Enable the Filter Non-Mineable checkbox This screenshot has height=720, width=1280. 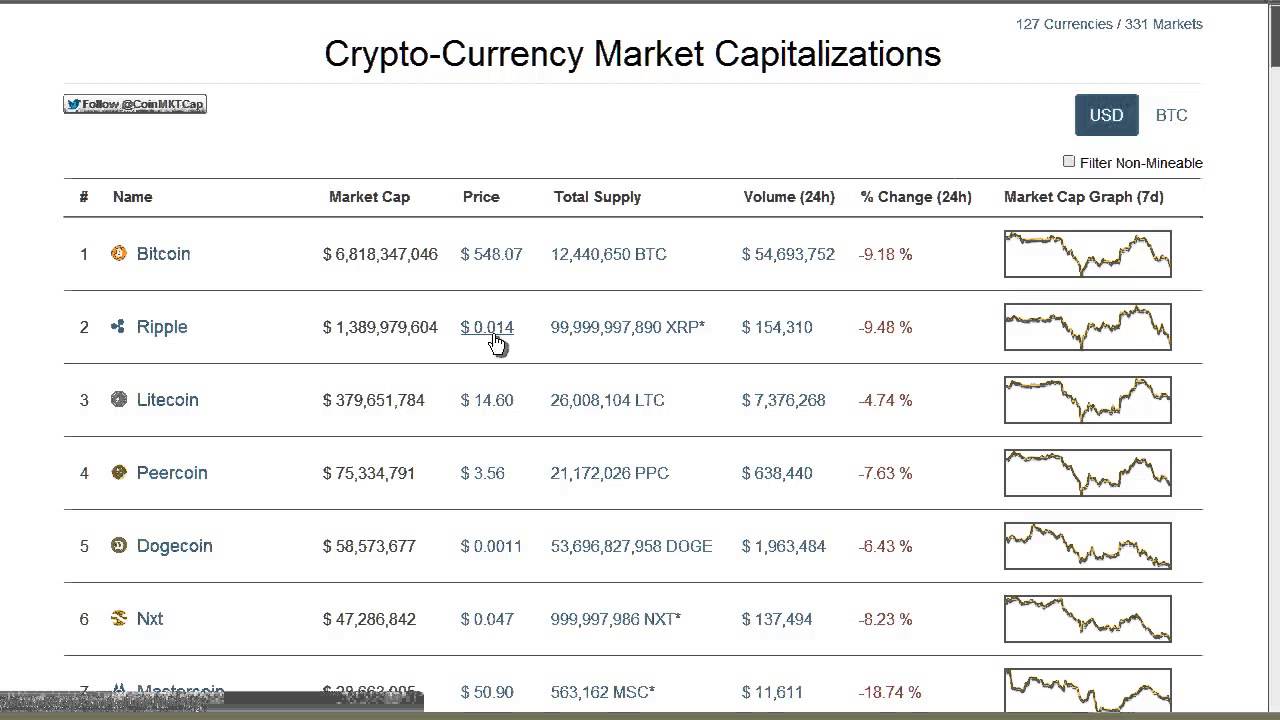tap(1069, 161)
